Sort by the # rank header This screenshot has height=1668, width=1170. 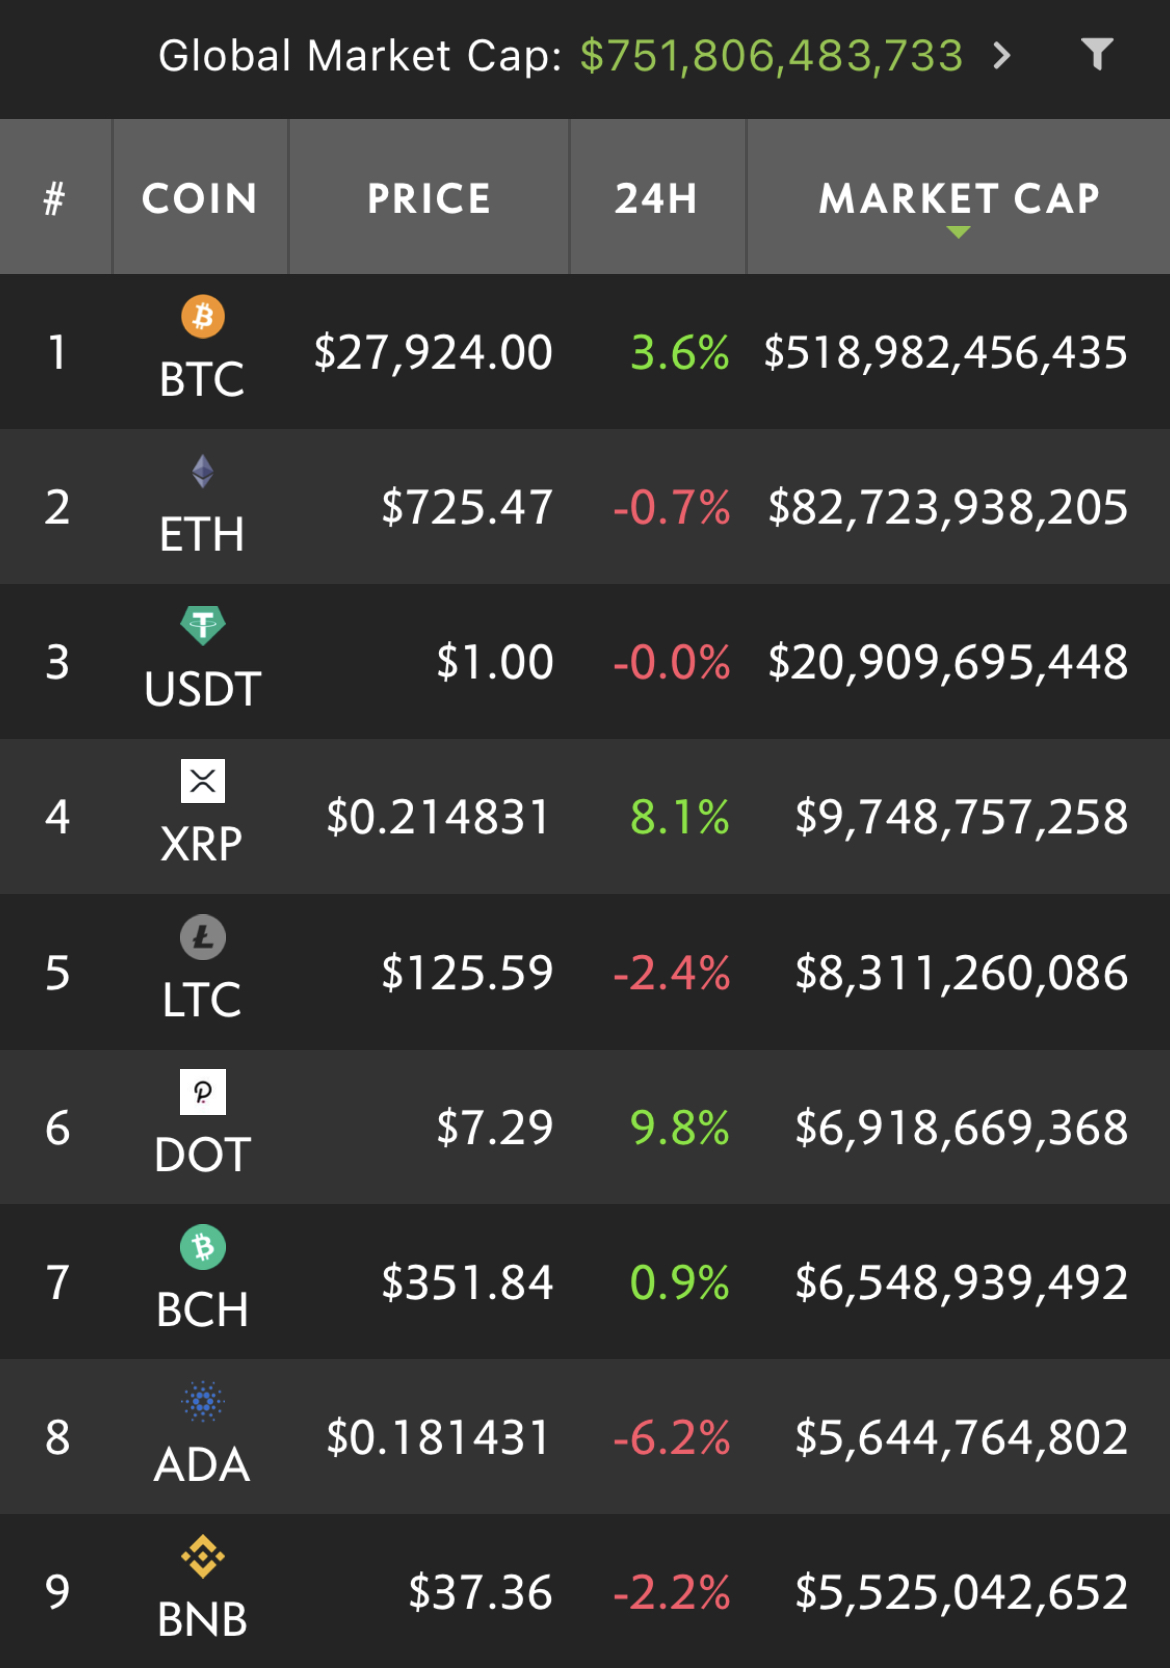tap(55, 197)
